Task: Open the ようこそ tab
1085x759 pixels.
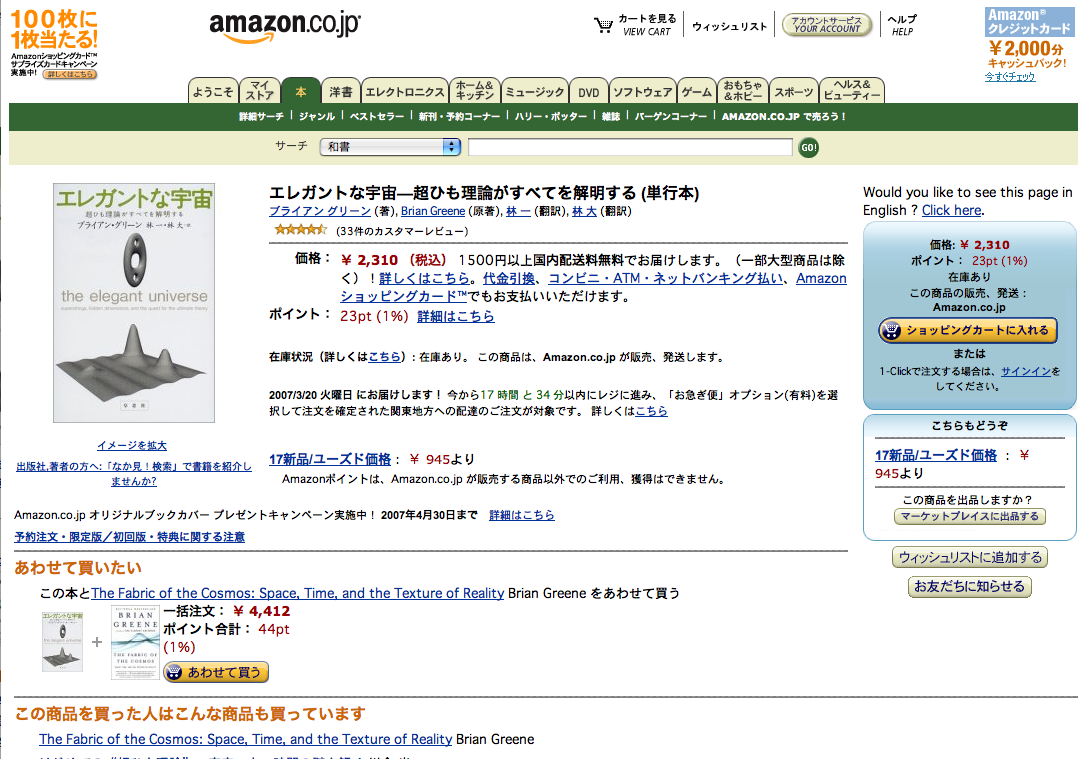Action: click(212, 91)
